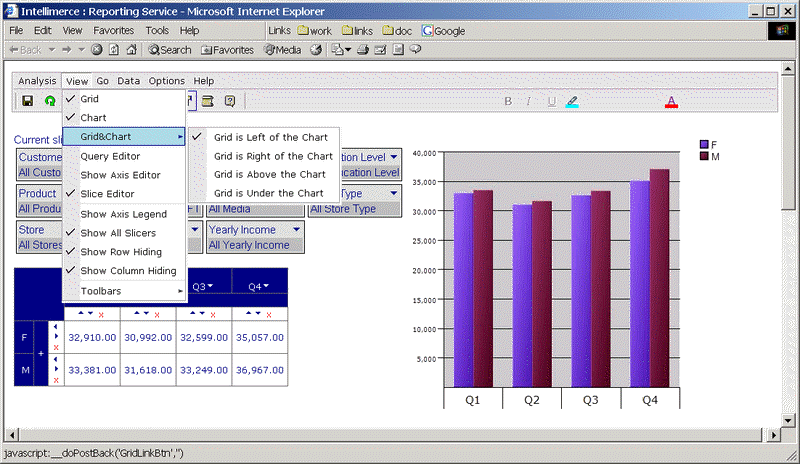Click the question mark help icon in the report toolbar

[x=230, y=101]
